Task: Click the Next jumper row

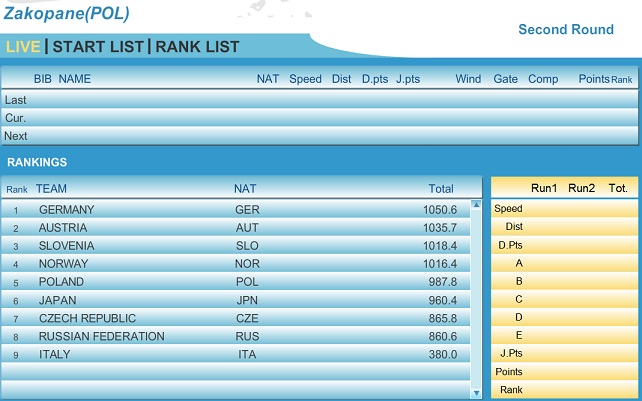Action: (x=319, y=136)
